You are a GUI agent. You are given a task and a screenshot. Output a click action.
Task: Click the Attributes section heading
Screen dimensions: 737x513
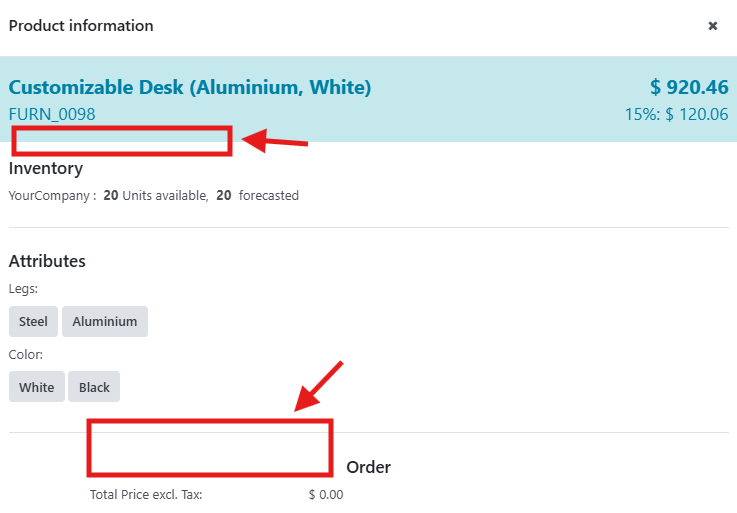coord(47,261)
